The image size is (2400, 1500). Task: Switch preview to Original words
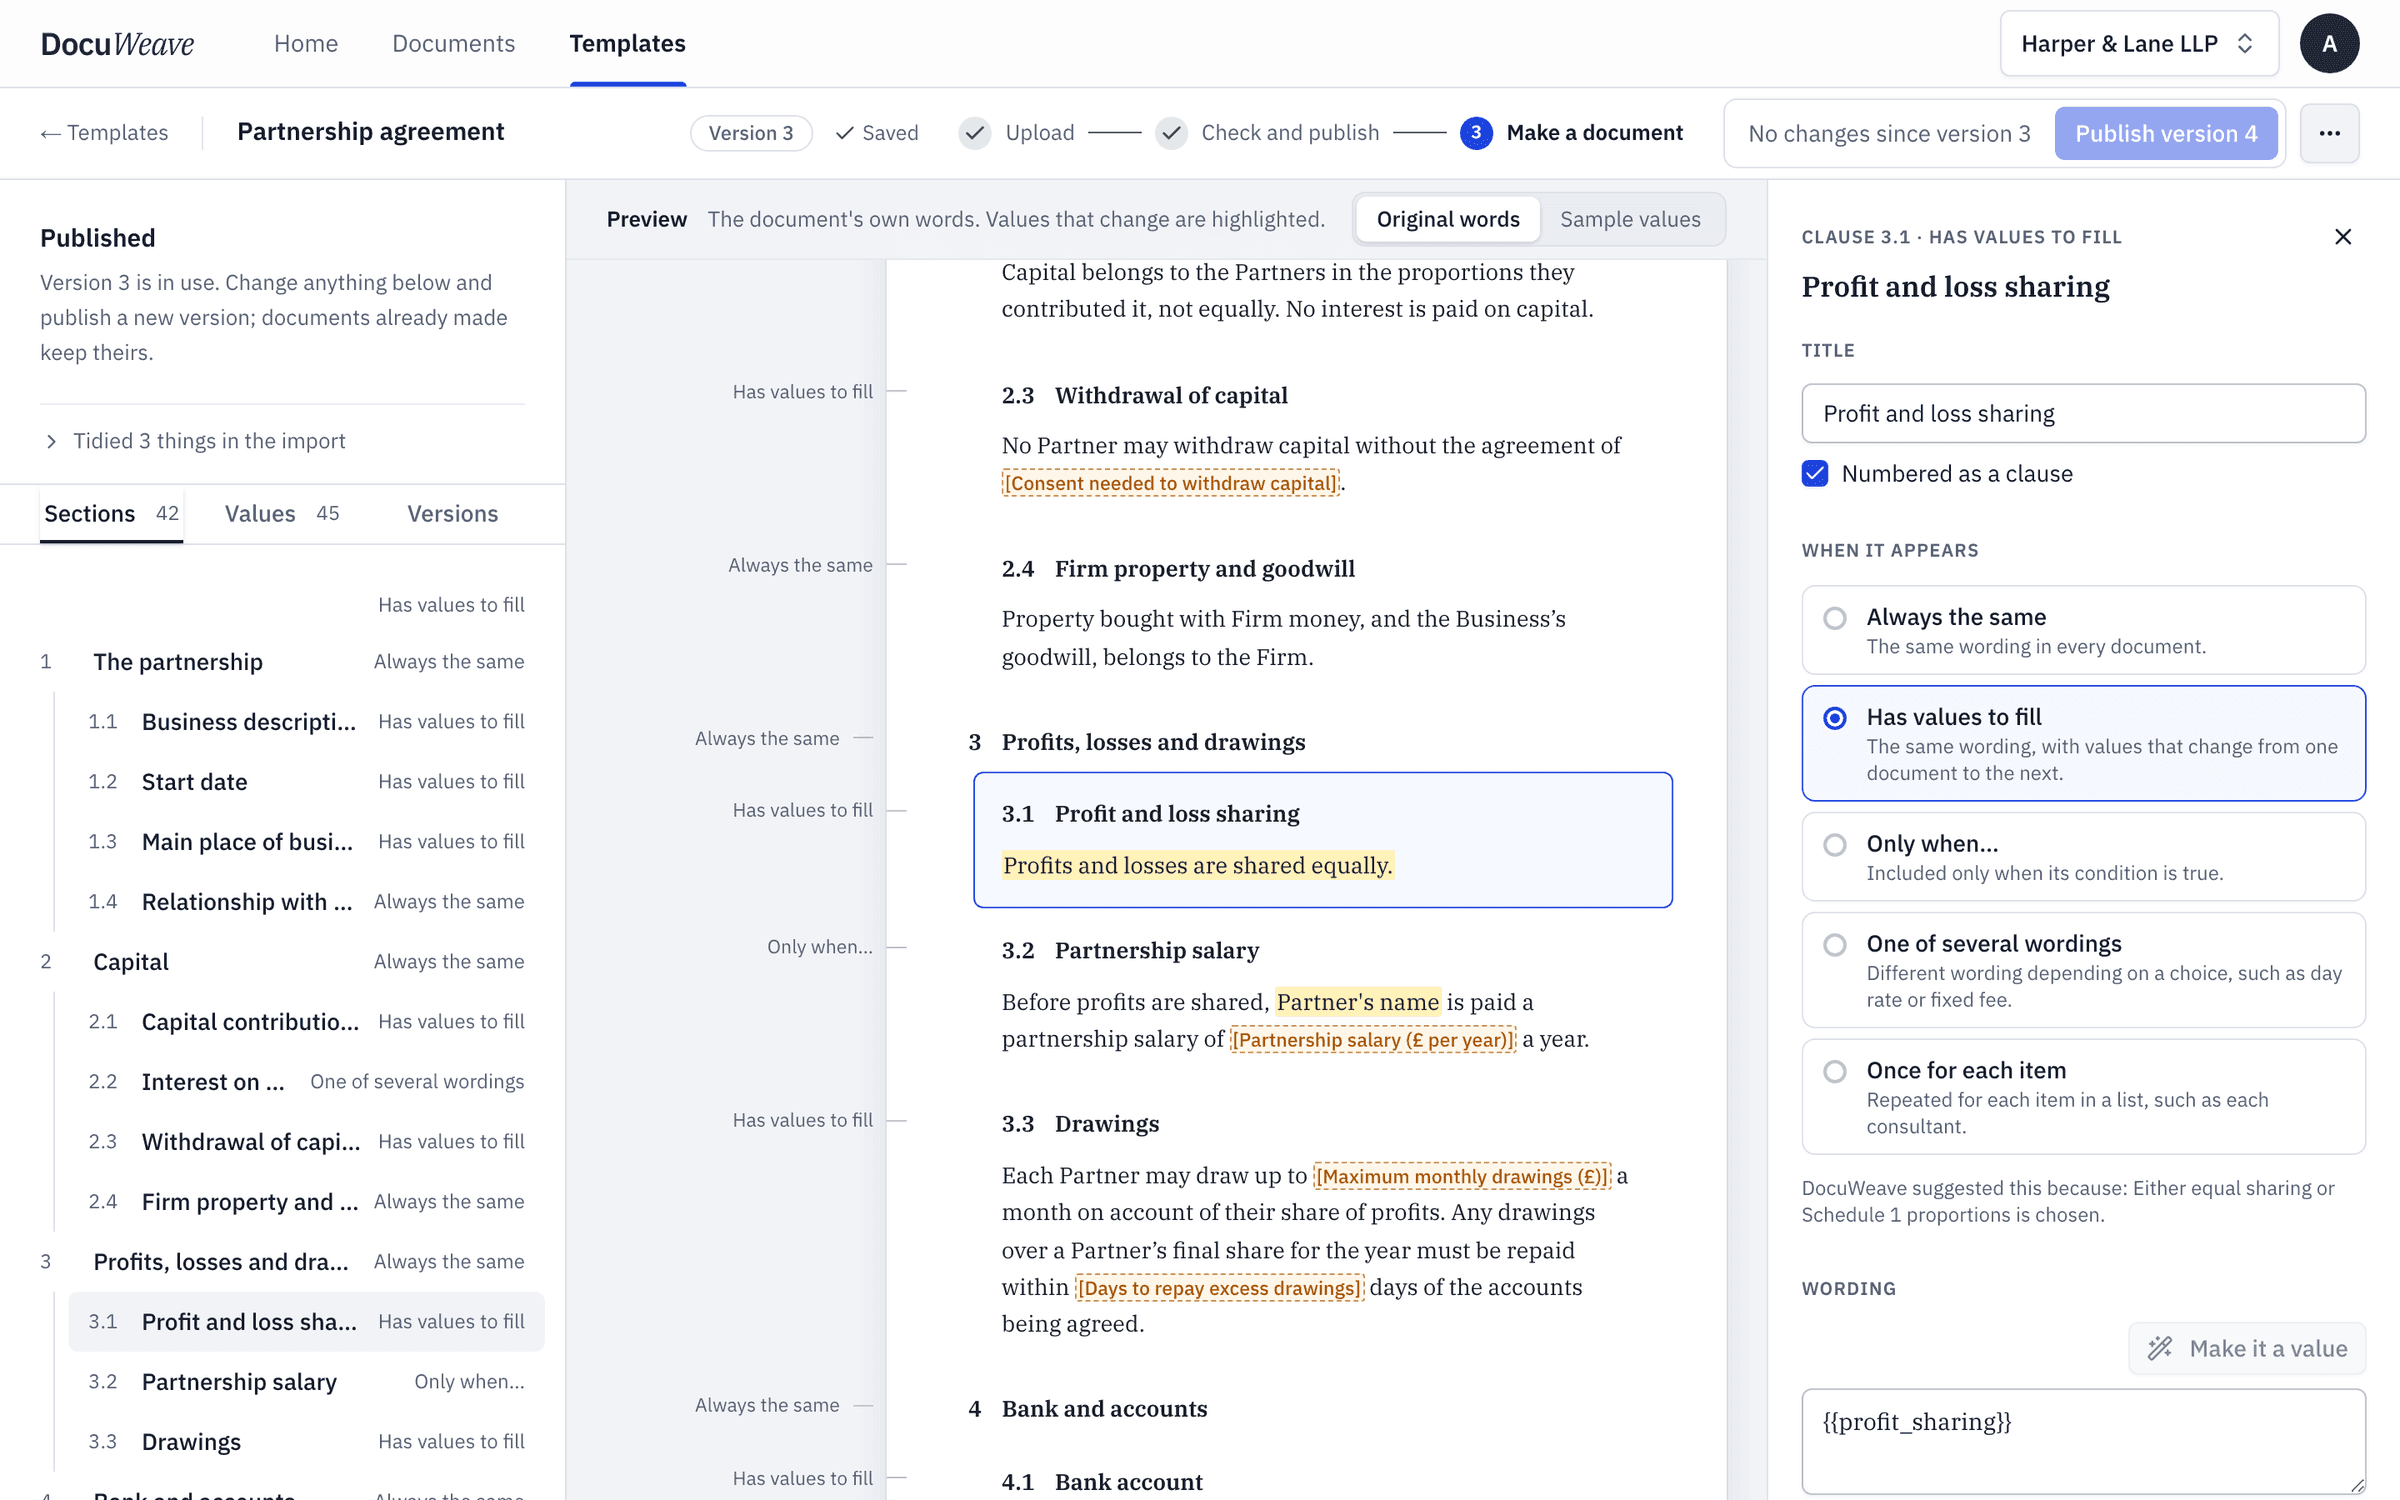click(1447, 219)
